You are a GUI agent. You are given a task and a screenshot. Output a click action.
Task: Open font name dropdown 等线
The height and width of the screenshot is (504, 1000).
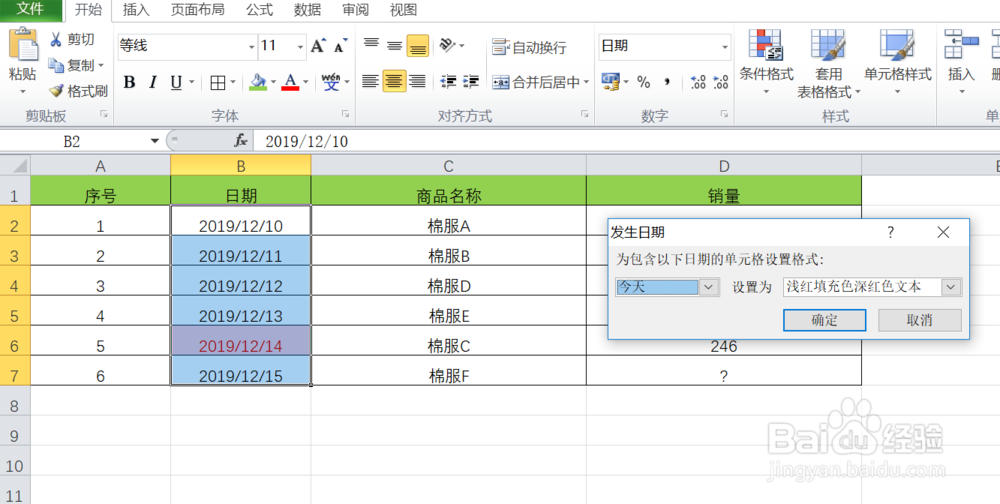[251, 47]
